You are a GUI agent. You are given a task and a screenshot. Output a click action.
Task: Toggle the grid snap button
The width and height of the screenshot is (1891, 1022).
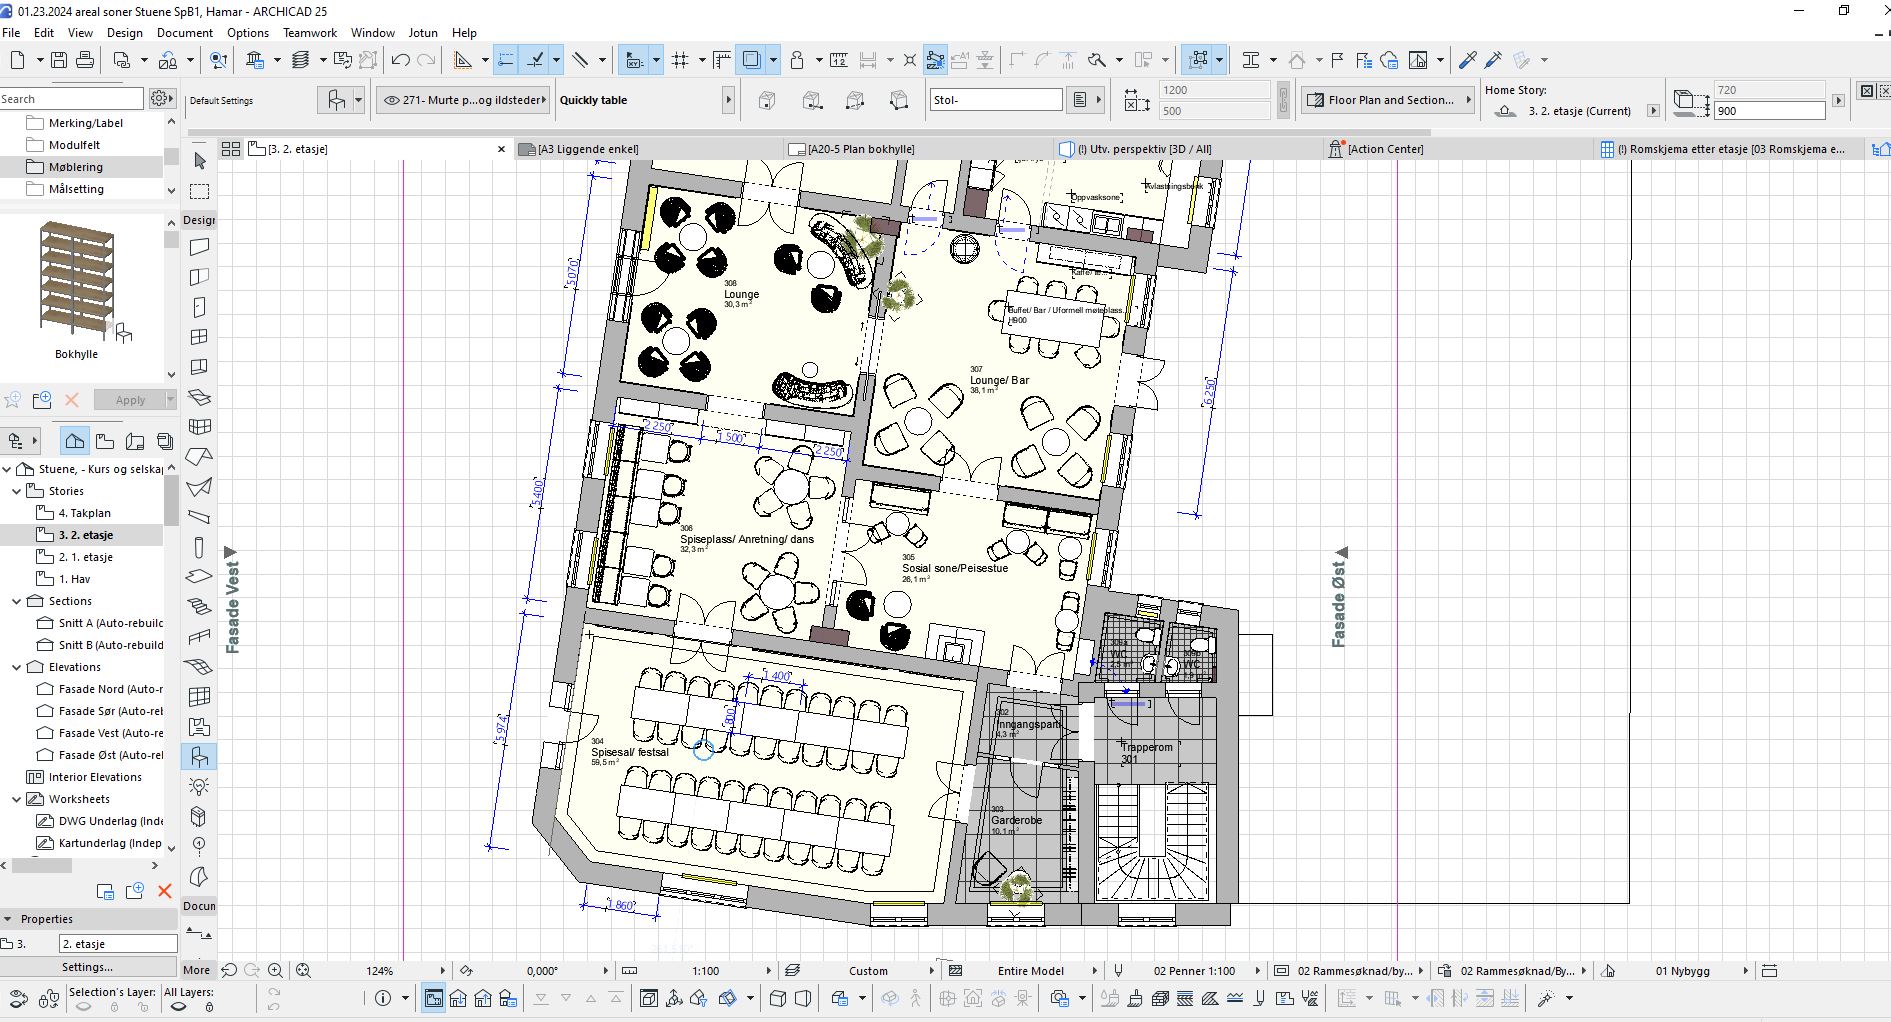pyautogui.click(x=681, y=61)
